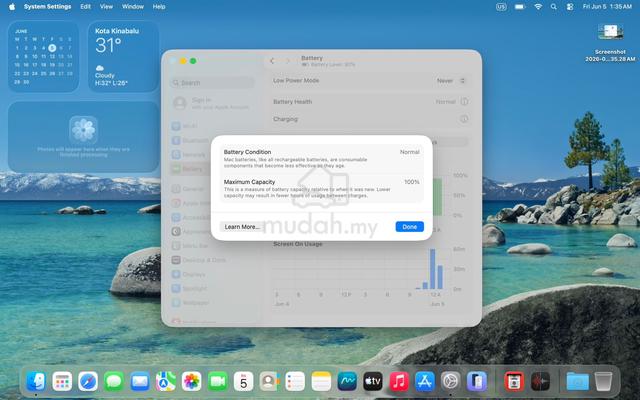Open Maps from the Dock
640x400 pixels.
coord(166,382)
